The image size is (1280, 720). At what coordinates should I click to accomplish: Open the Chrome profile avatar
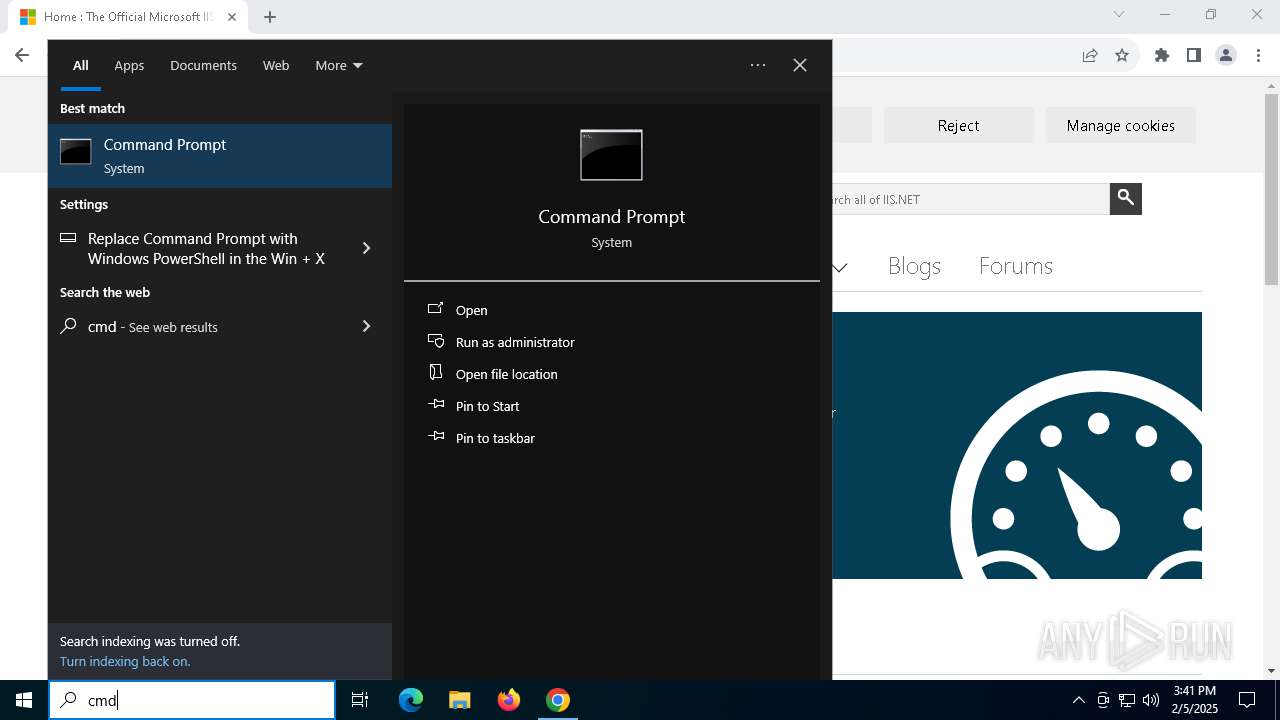1226,55
